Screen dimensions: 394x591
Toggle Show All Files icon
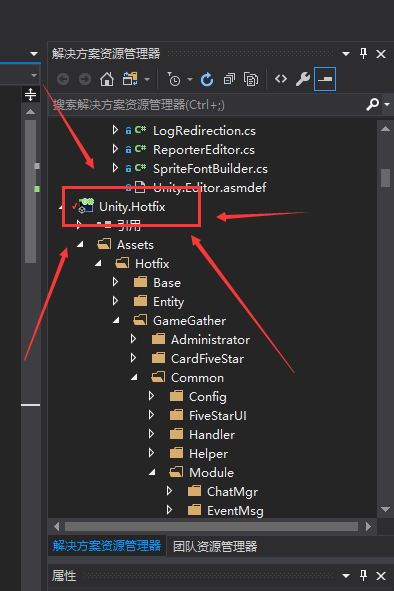[x=251, y=79]
